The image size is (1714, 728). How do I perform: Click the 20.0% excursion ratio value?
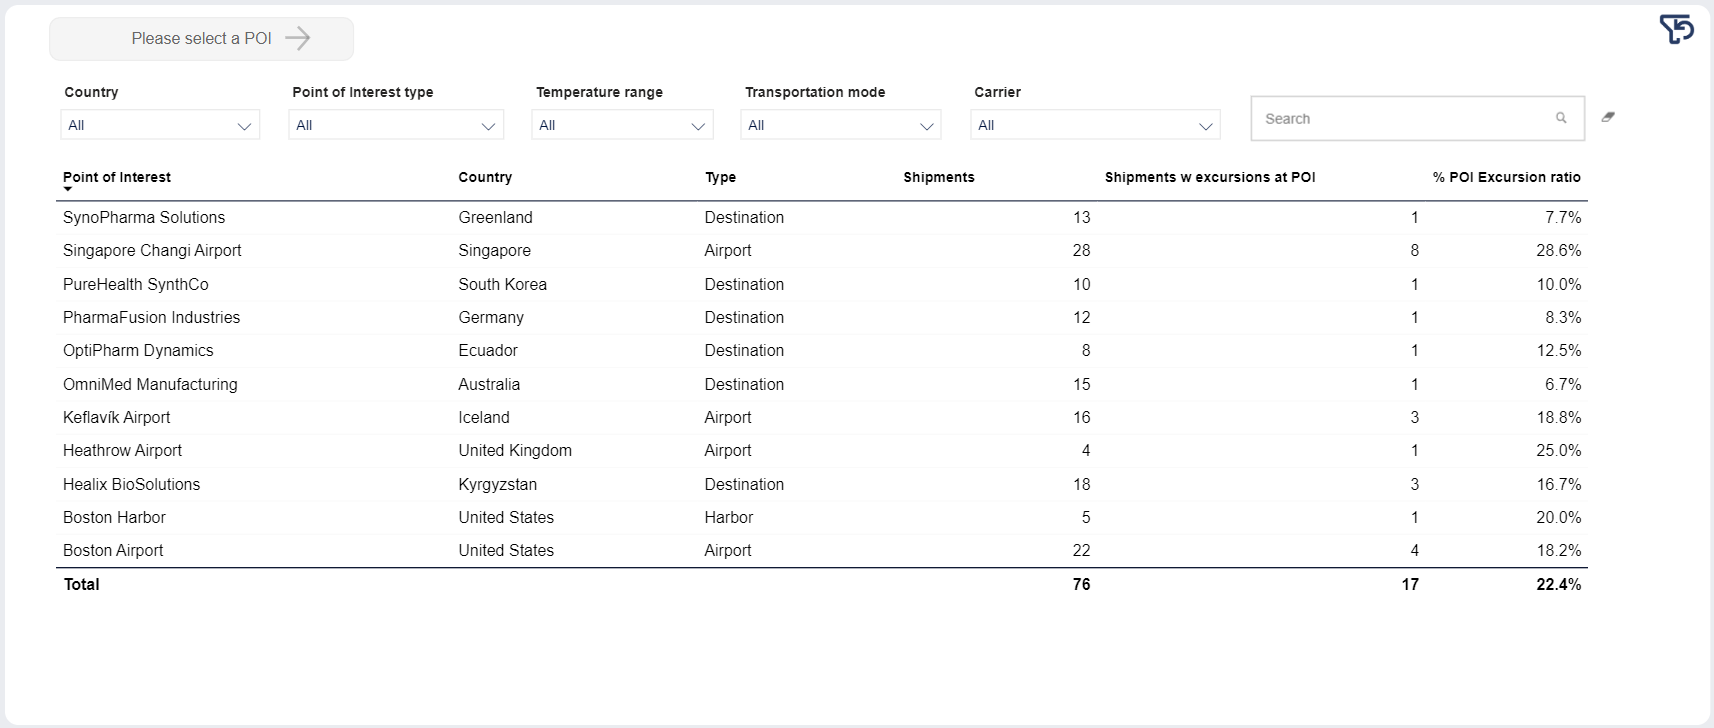pyautogui.click(x=1559, y=517)
